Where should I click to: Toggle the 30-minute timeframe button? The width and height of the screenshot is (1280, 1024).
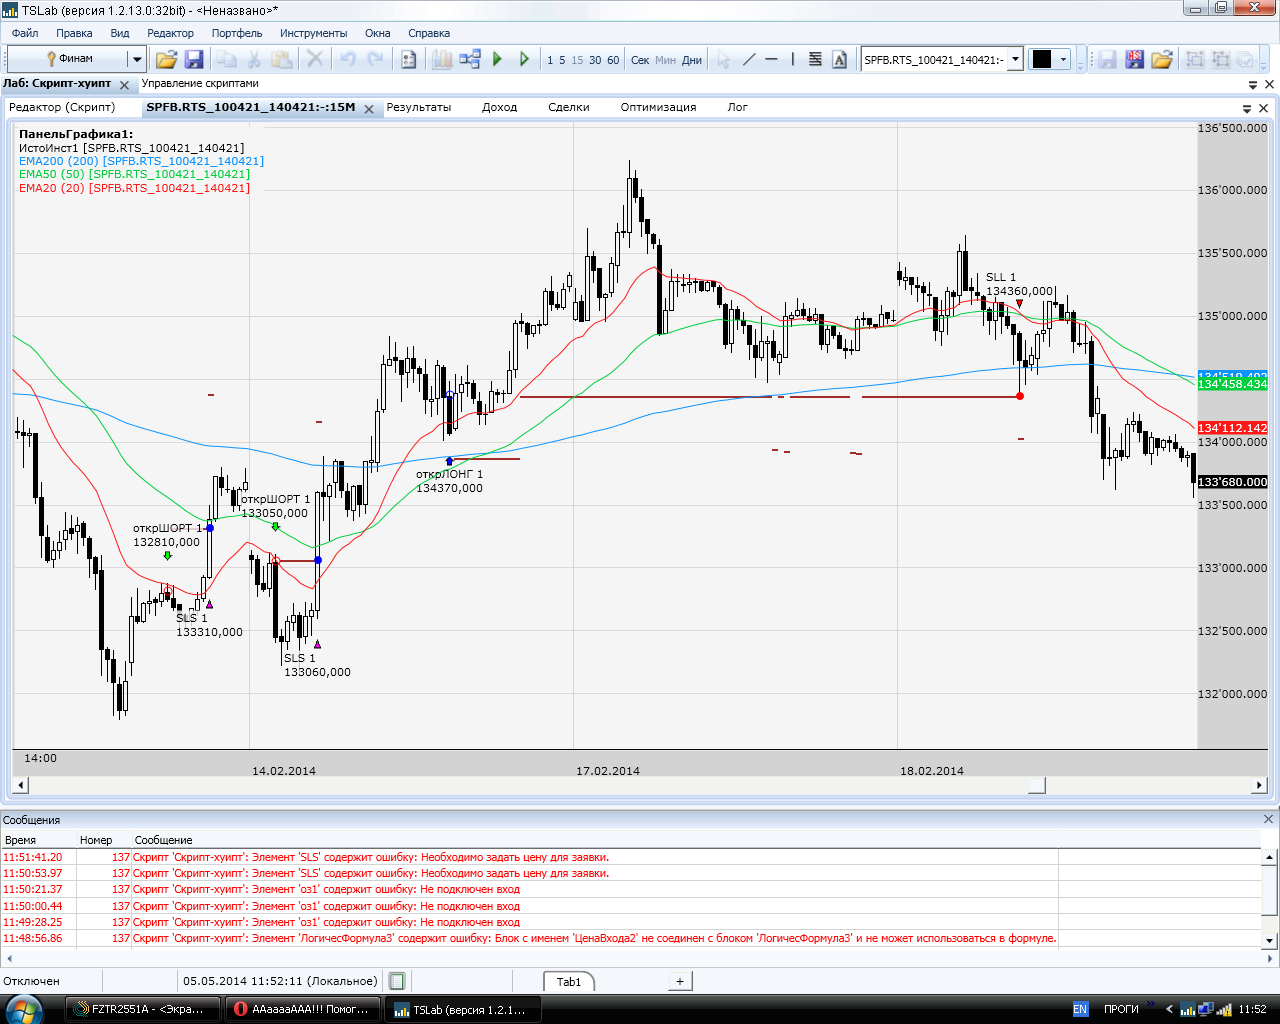pyautogui.click(x=595, y=60)
